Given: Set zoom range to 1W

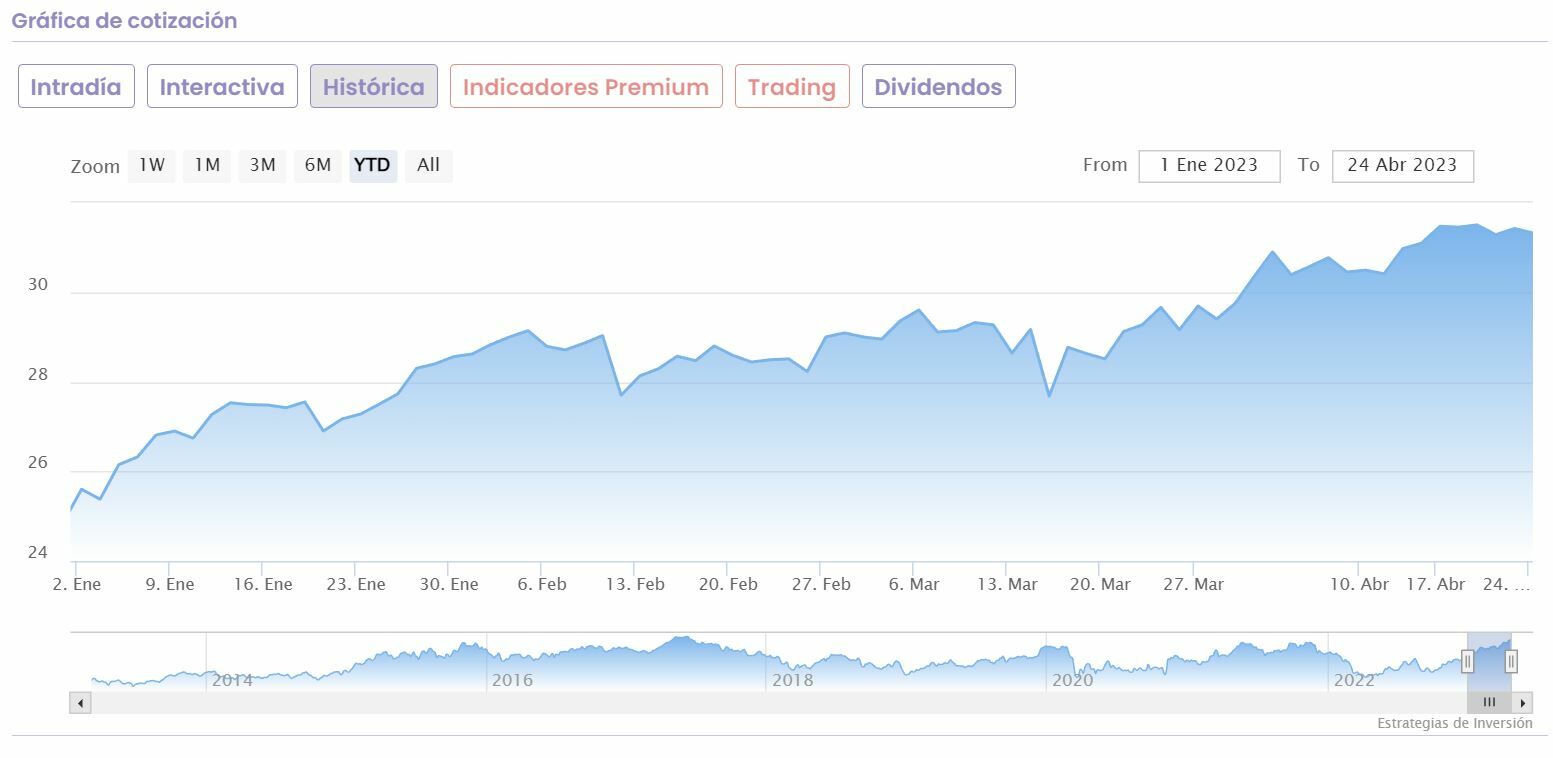Looking at the screenshot, I should click(x=152, y=165).
